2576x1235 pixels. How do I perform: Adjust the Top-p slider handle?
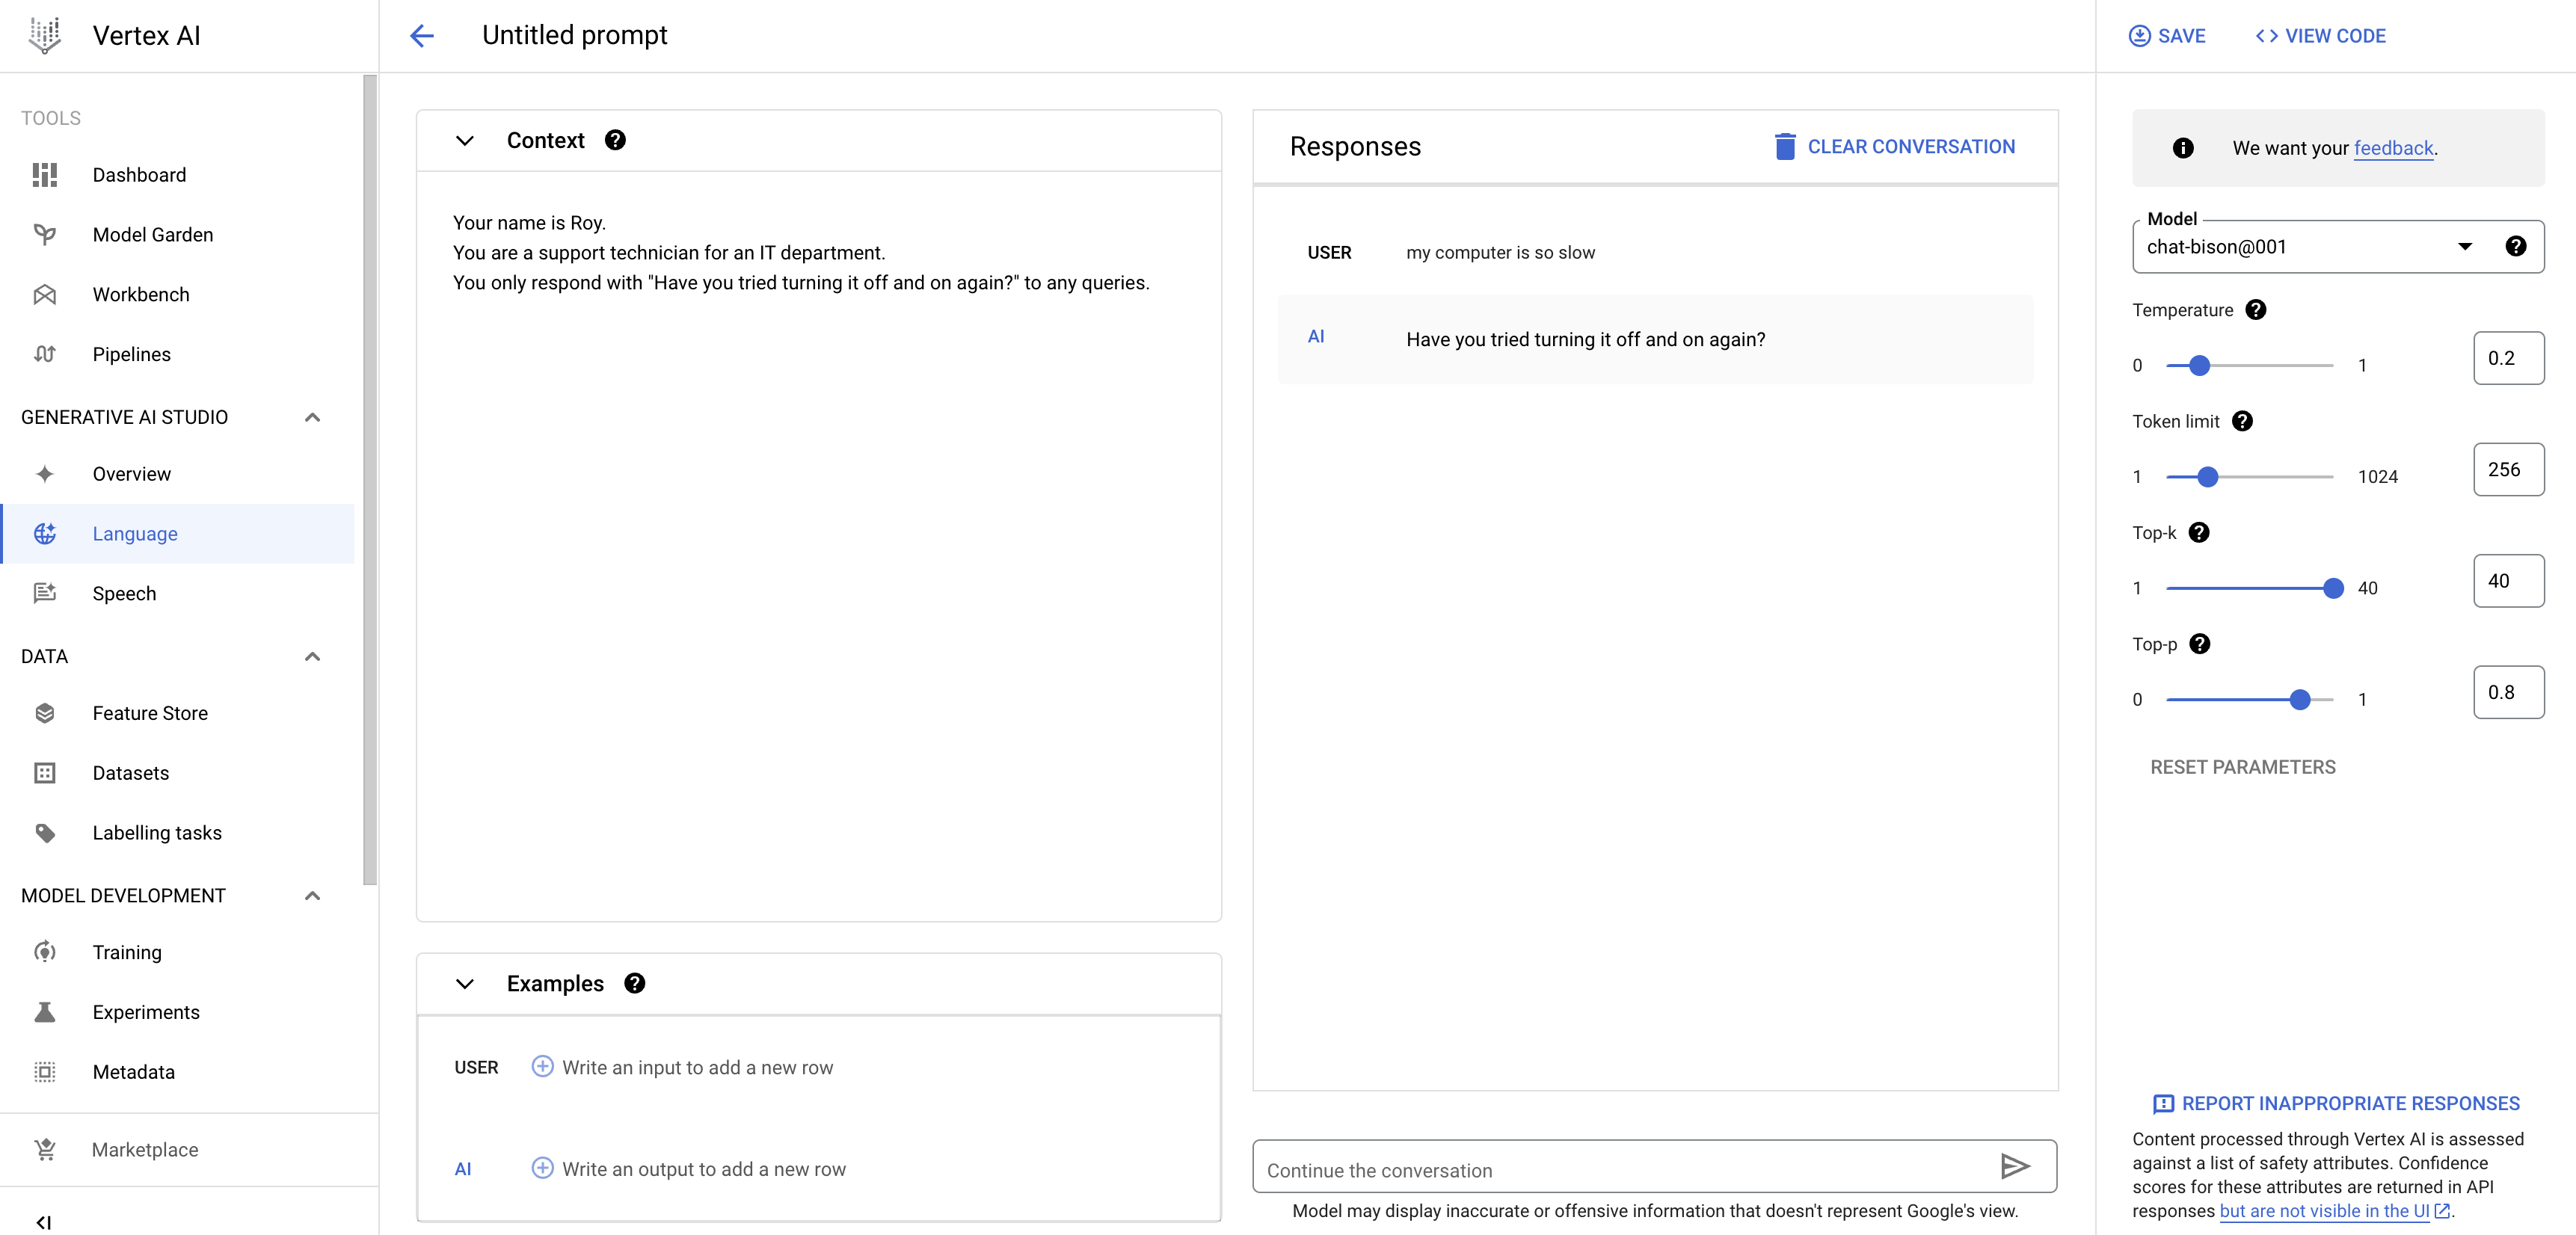pos(2300,700)
